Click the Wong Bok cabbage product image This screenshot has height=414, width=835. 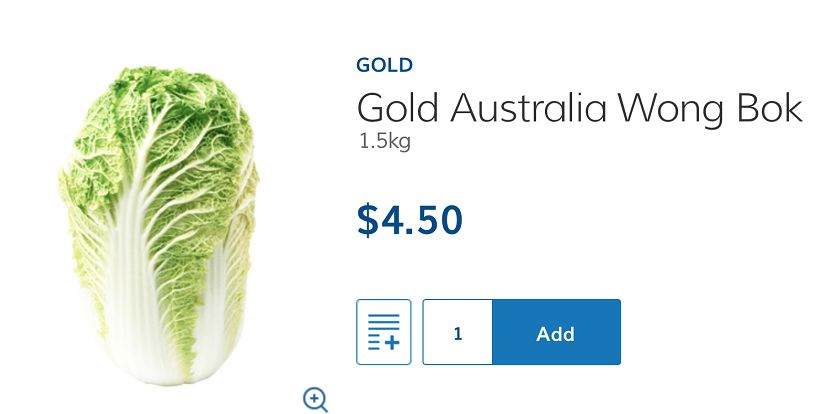click(x=159, y=225)
